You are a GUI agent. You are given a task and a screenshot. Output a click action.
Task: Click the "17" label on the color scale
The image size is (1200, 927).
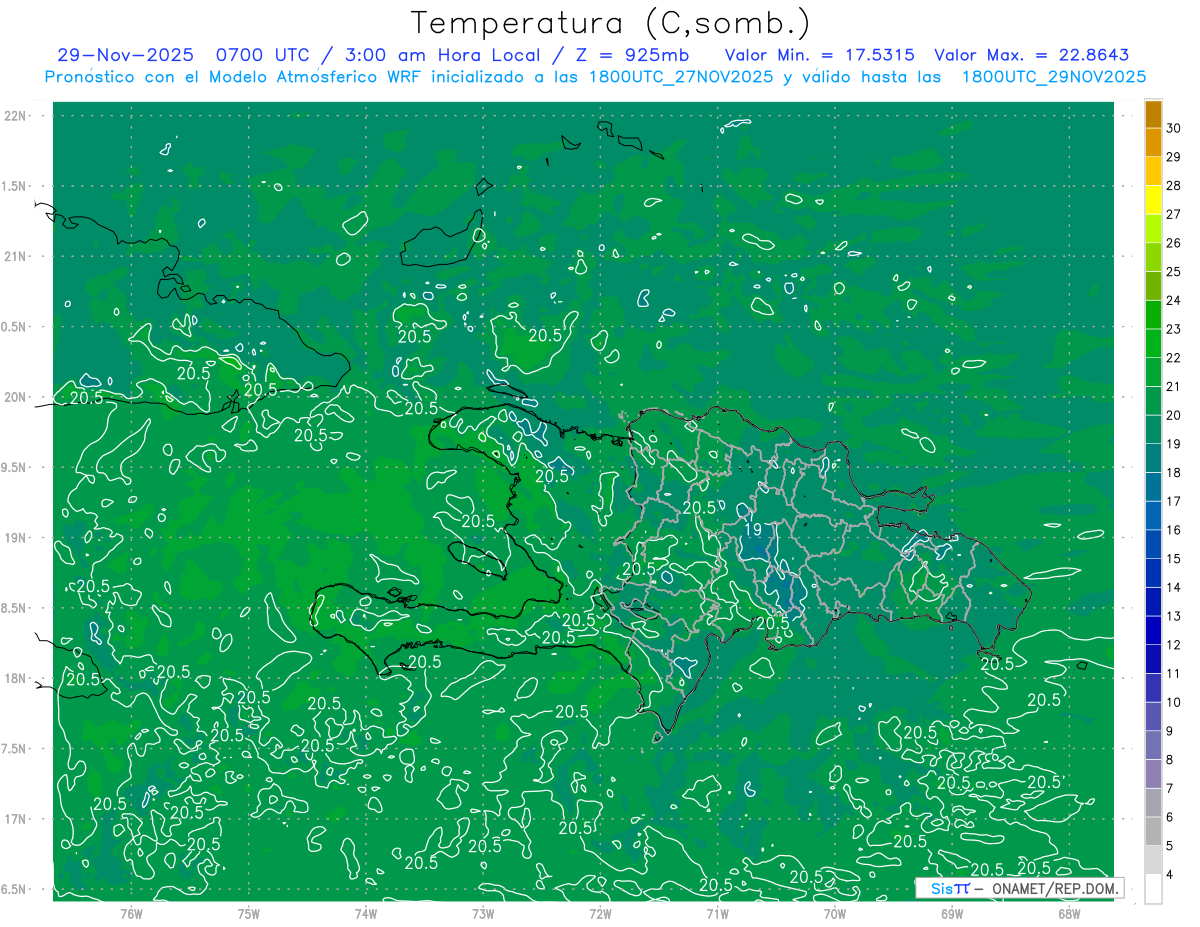click(1174, 502)
